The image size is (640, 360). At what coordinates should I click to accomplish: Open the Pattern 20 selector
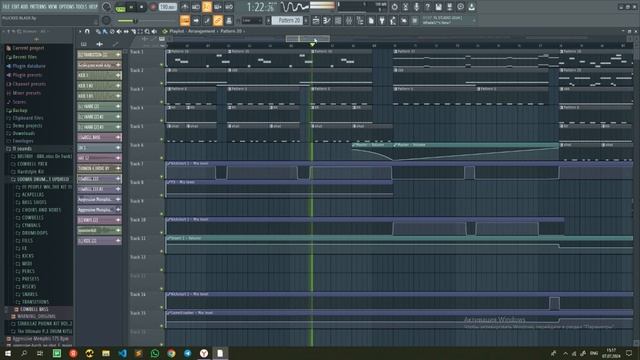(x=287, y=20)
